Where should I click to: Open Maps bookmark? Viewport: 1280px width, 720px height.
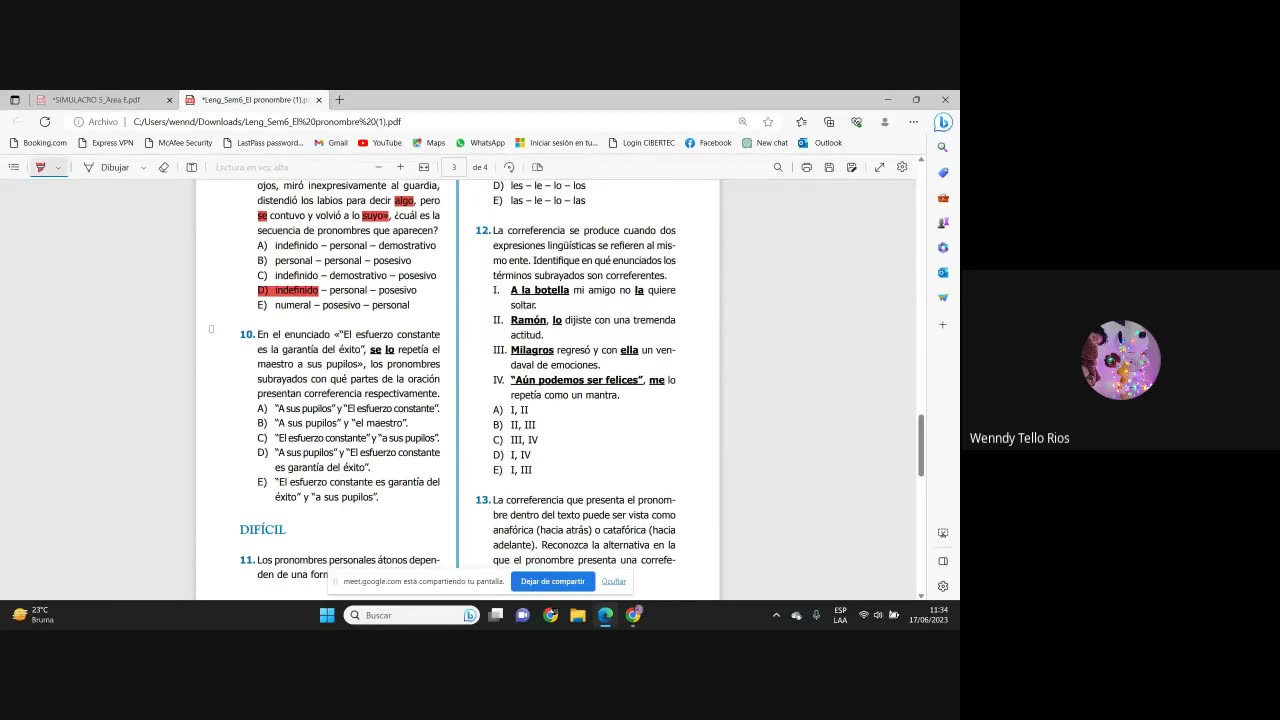[428, 143]
